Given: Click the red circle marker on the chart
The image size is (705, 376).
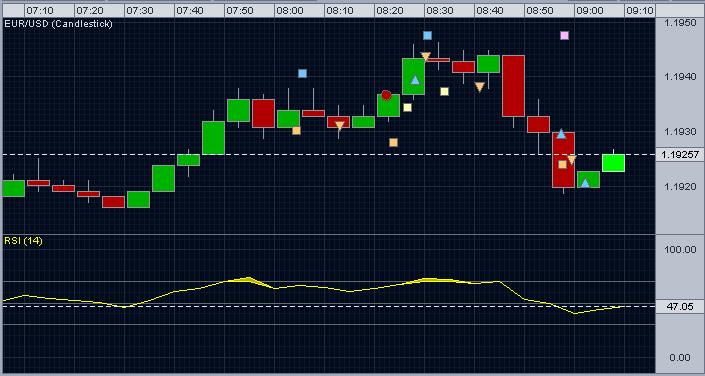Looking at the screenshot, I should coord(386,95).
